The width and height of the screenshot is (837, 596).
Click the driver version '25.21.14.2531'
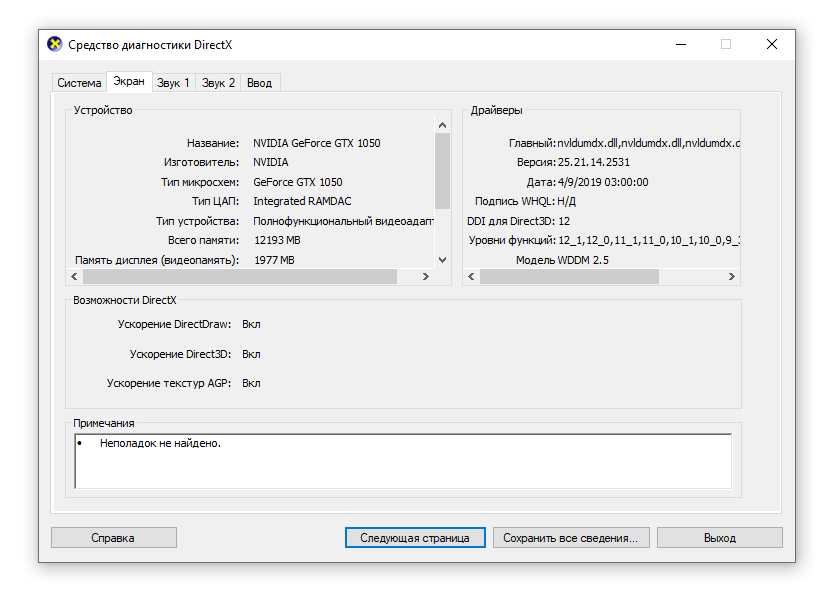point(594,162)
